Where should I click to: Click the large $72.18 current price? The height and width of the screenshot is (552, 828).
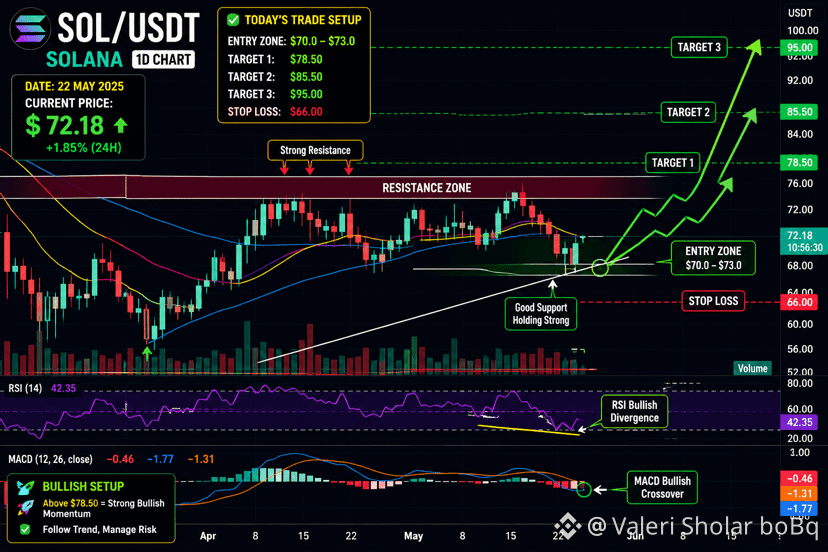pos(64,126)
